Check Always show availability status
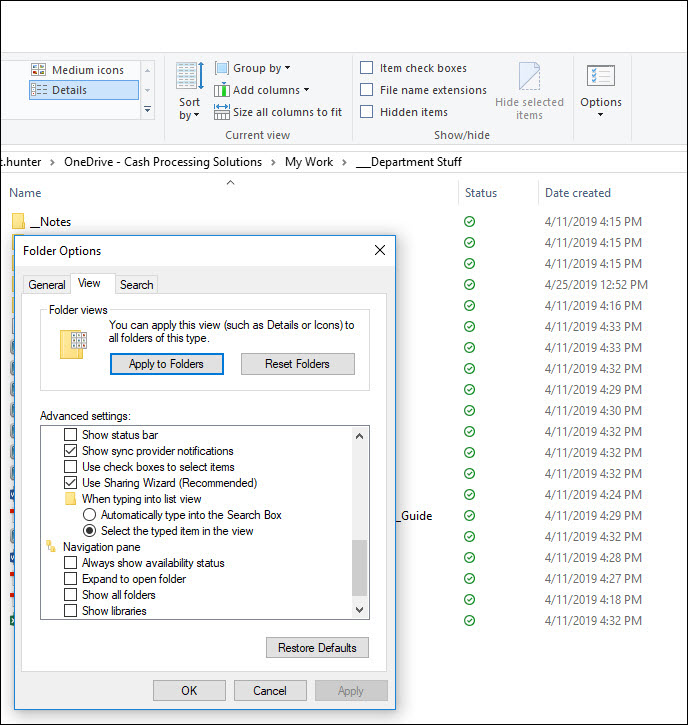Viewport: 688px width, 725px height. [70, 563]
